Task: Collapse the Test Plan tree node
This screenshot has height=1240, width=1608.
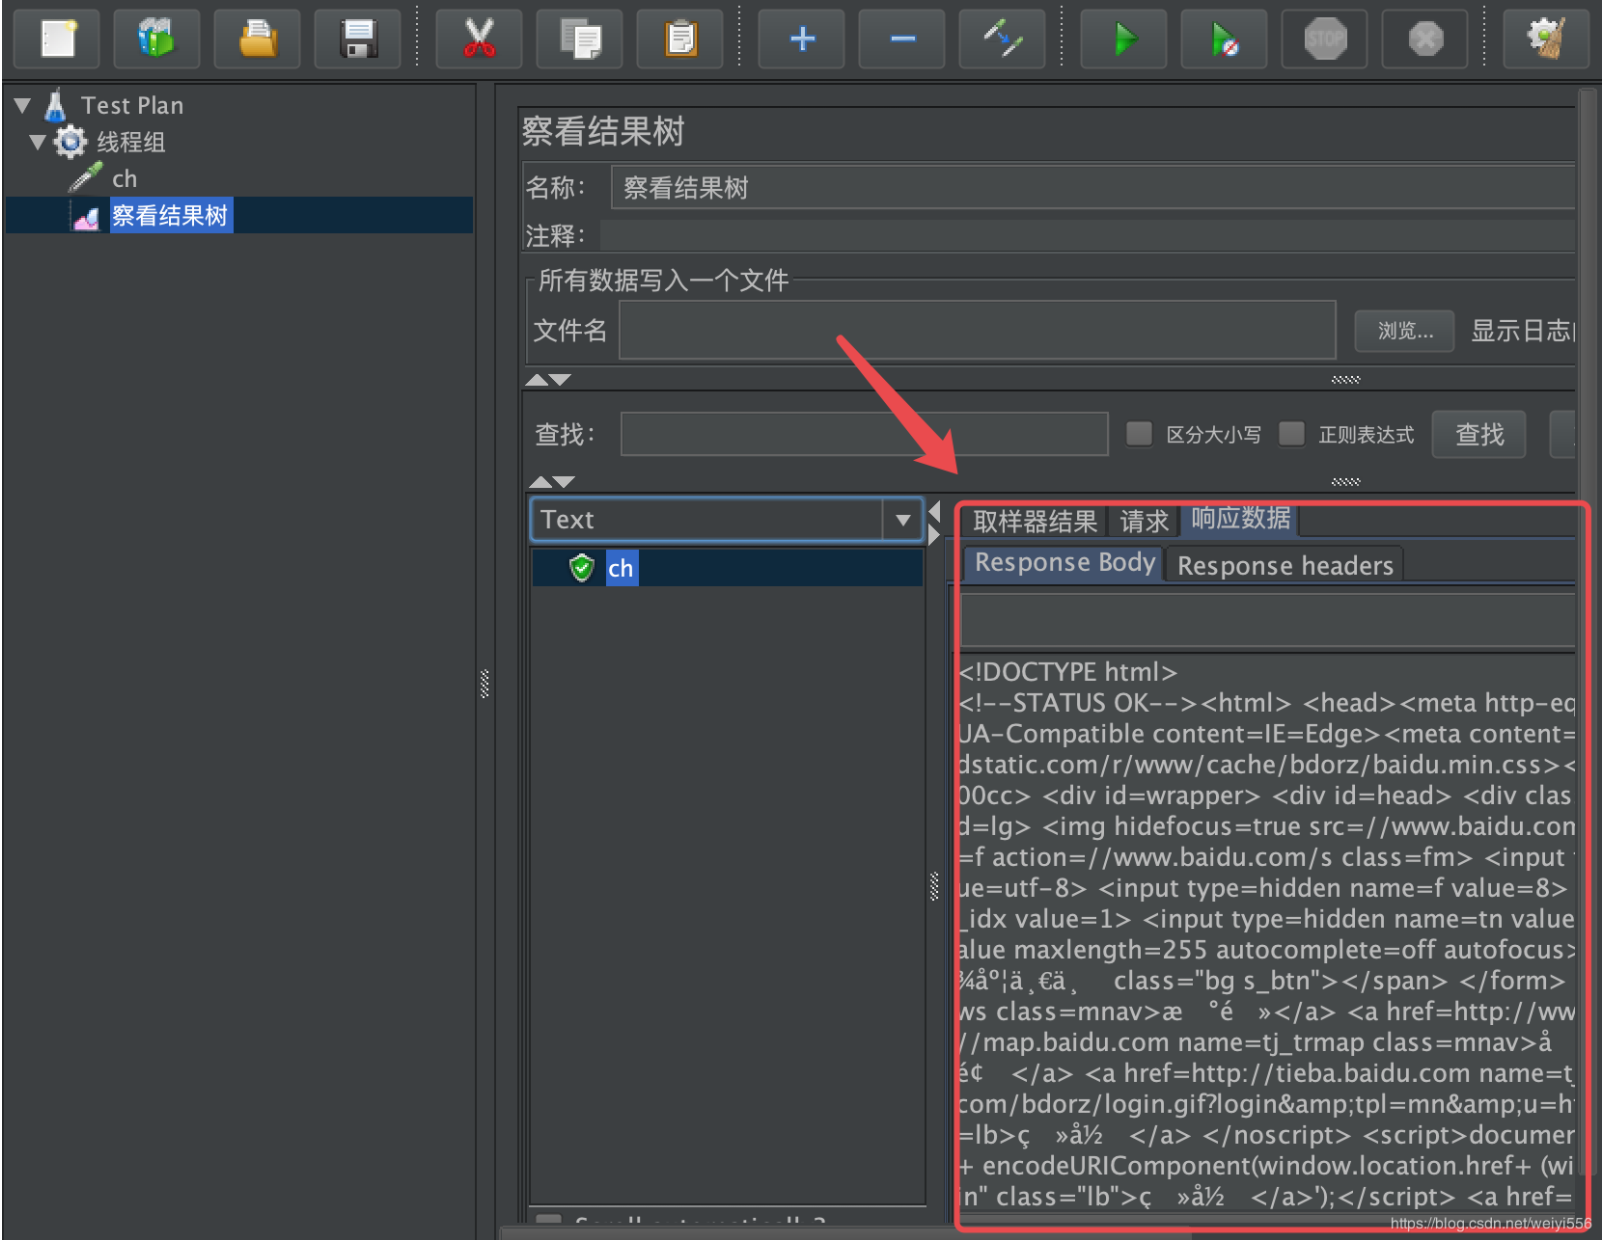Action: (23, 105)
